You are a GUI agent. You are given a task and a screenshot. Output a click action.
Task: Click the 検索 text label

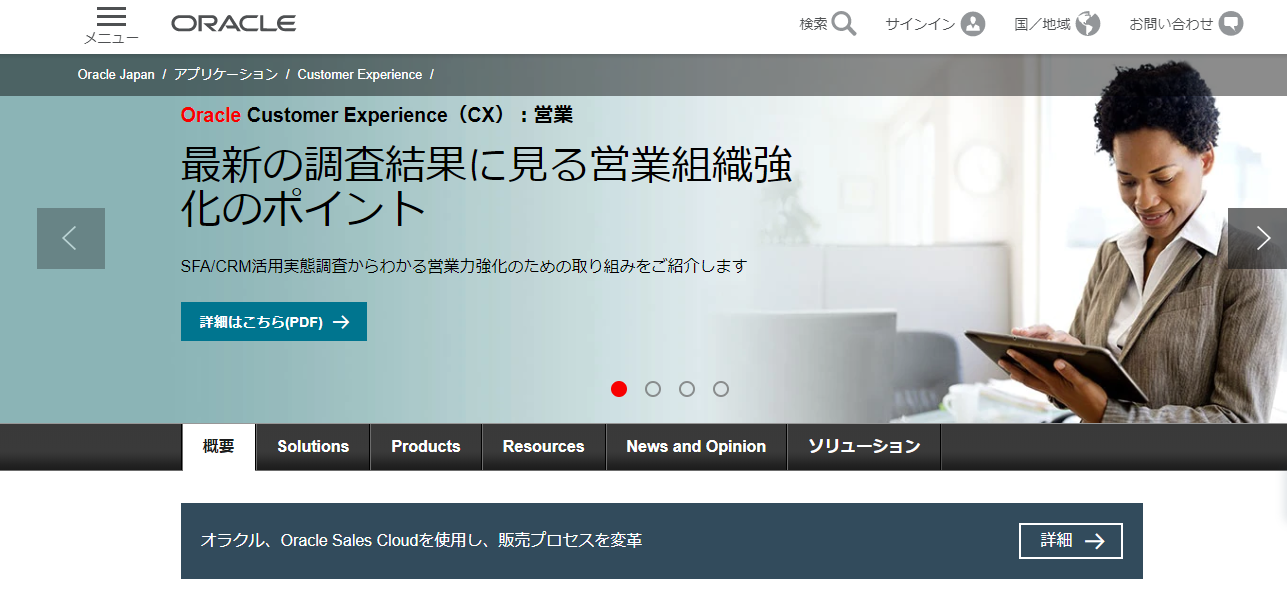(x=813, y=24)
